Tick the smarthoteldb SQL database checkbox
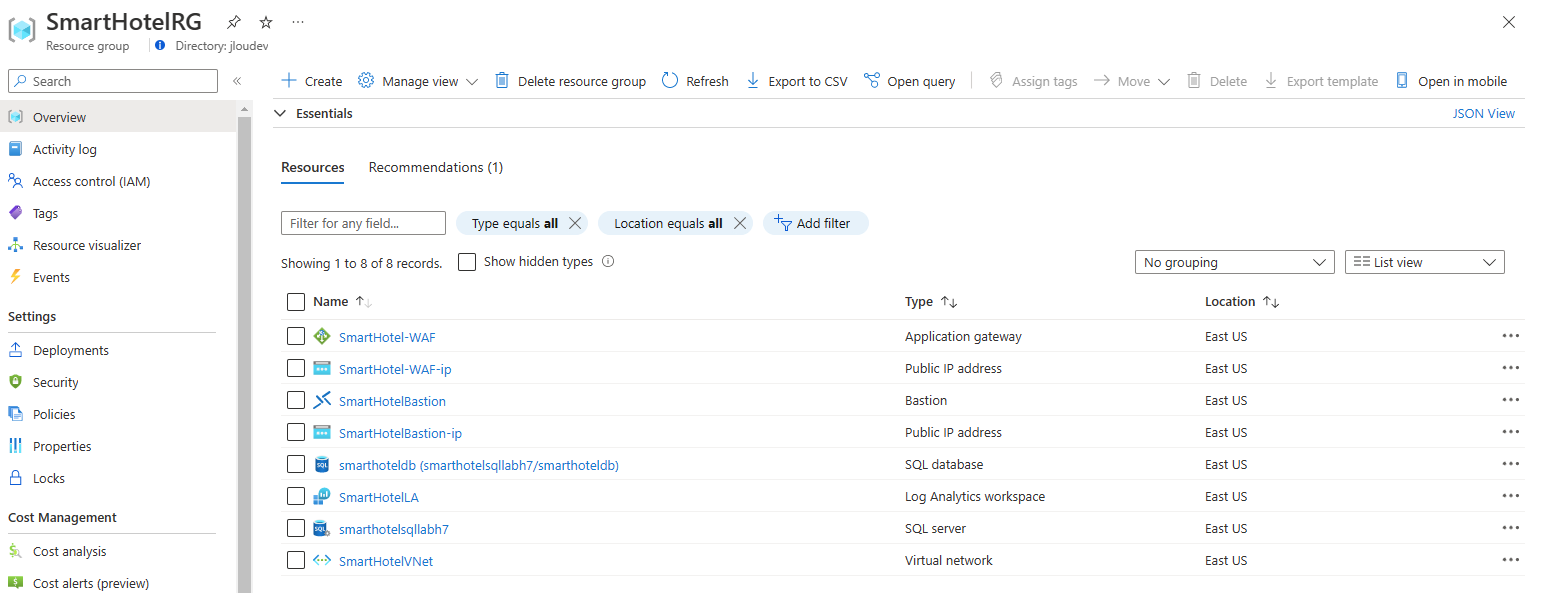Image resolution: width=1545 pixels, height=593 pixels. (296, 464)
